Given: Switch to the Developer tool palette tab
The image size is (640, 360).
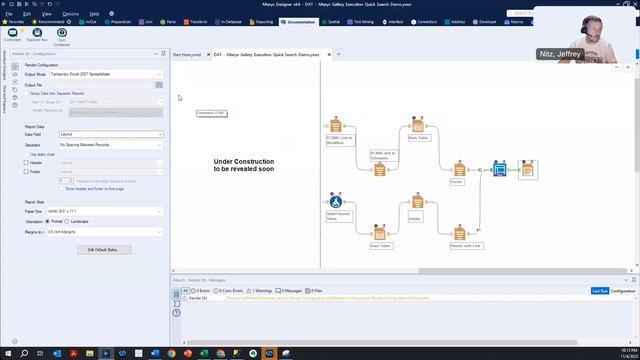Looking at the screenshot, I should pyautogui.click(x=484, y=22).
